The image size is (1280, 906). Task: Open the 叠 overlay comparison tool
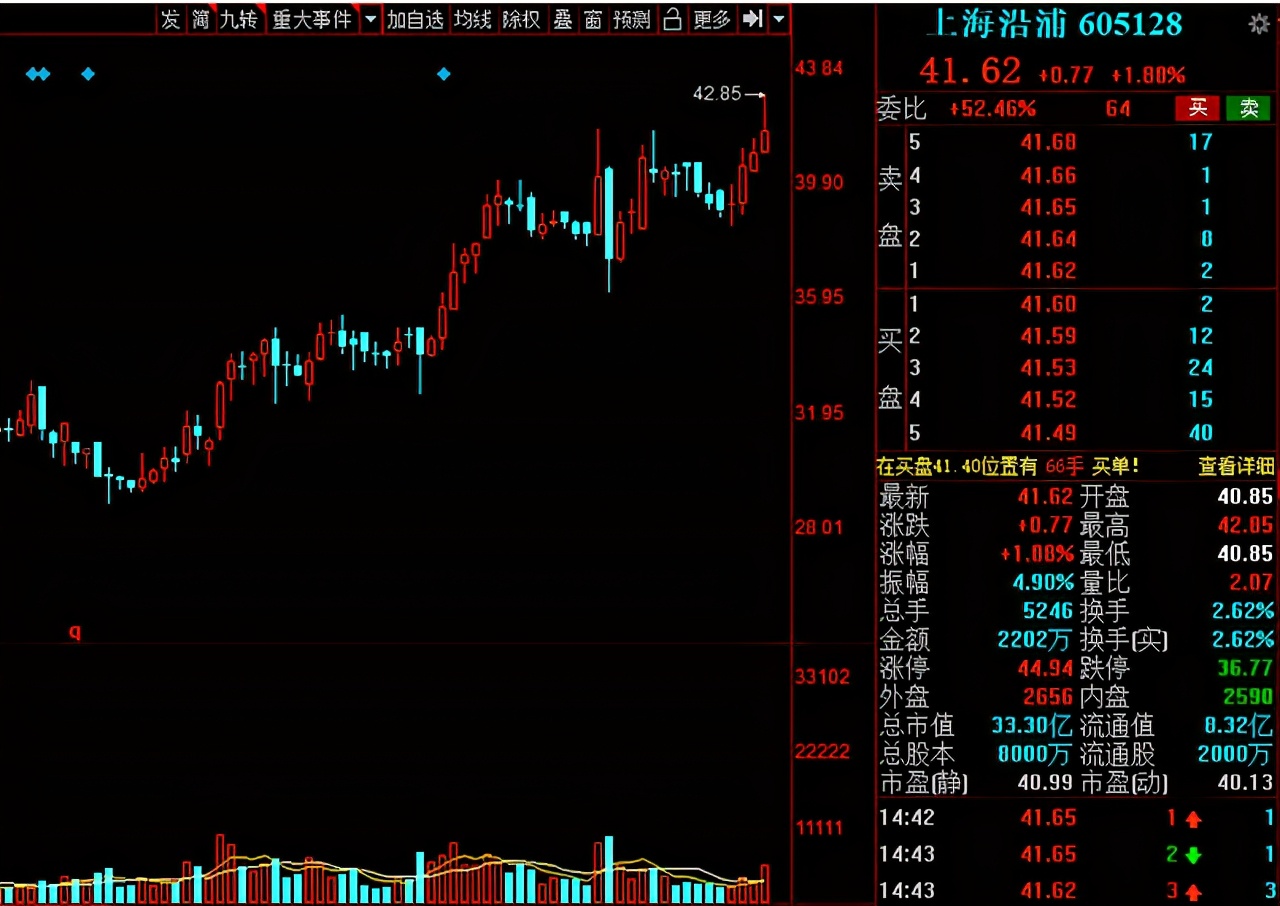562,18
